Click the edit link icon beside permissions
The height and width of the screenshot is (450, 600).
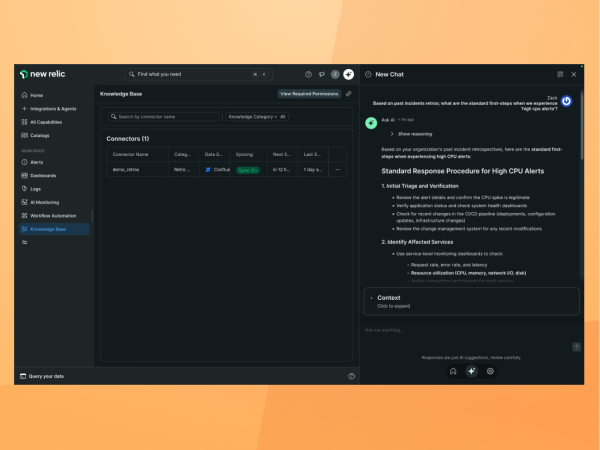click(x=349, y=94)
